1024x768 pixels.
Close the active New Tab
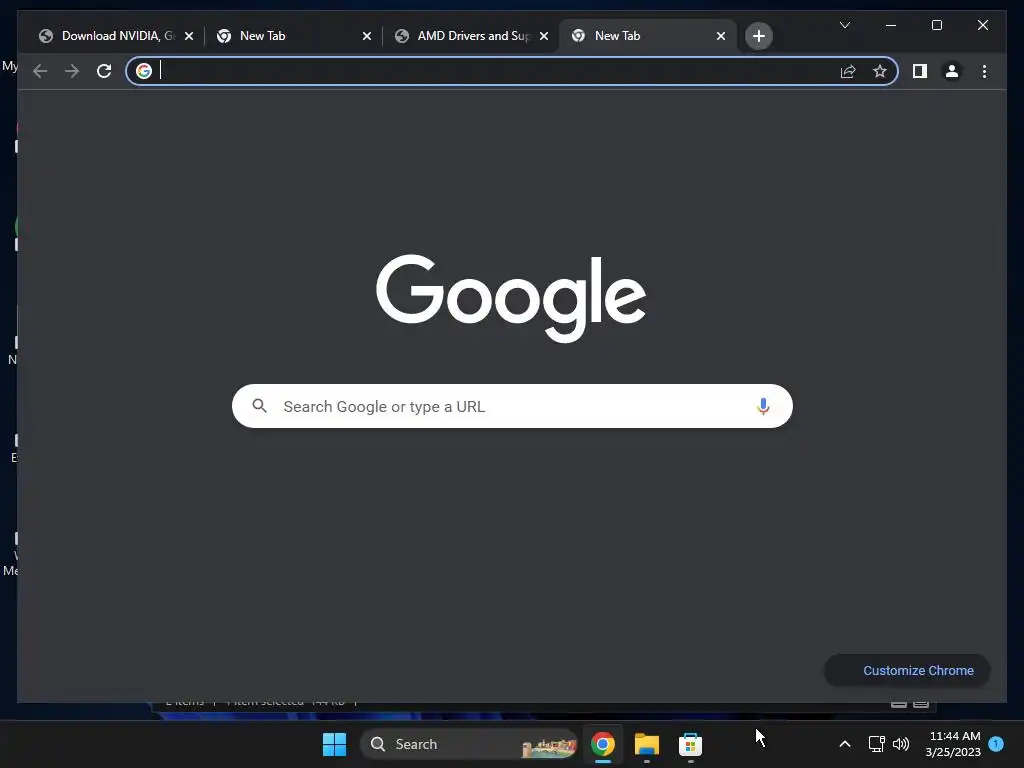point(720,36)
